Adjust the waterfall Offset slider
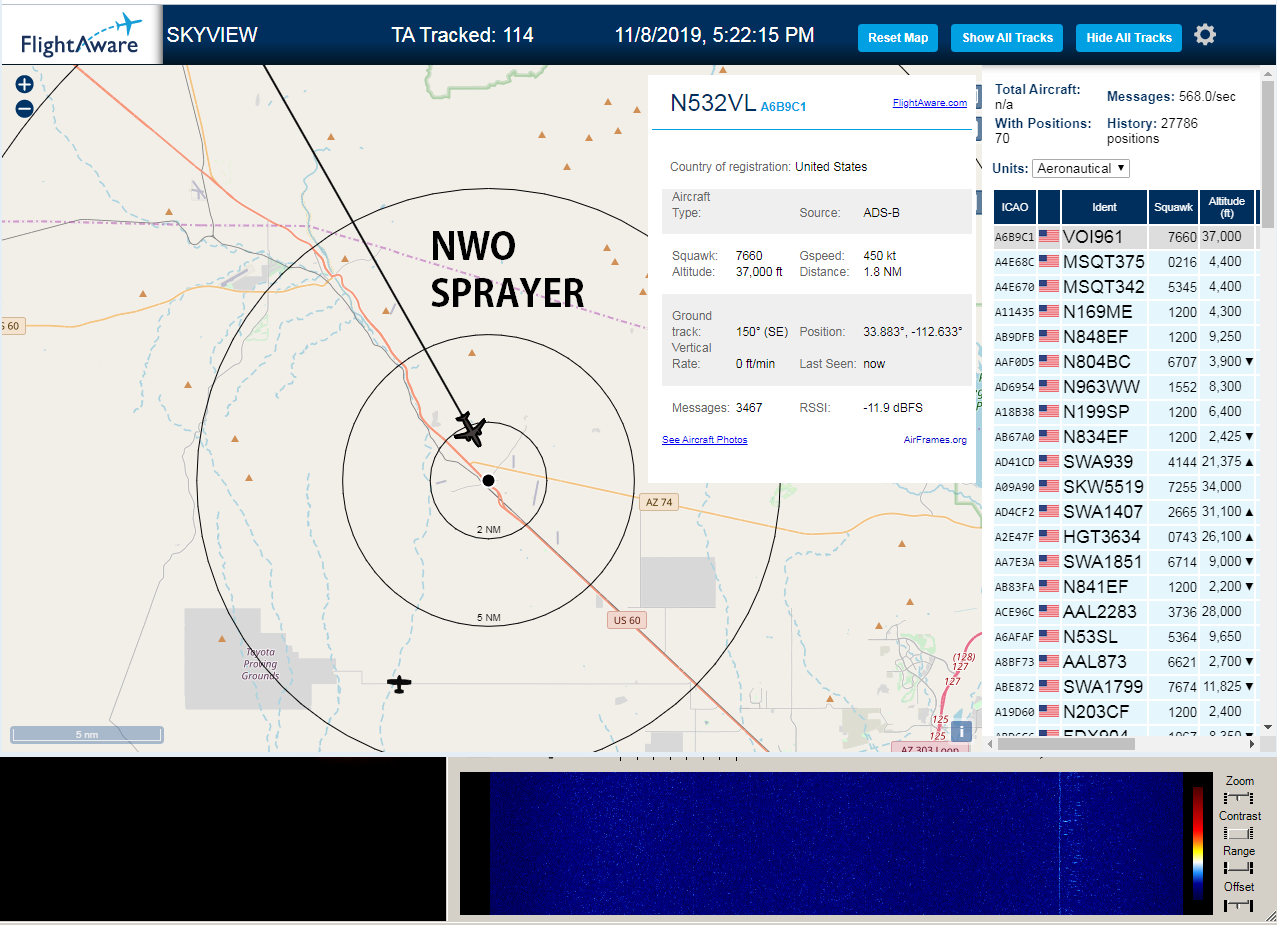 (x=1239, y=904)
